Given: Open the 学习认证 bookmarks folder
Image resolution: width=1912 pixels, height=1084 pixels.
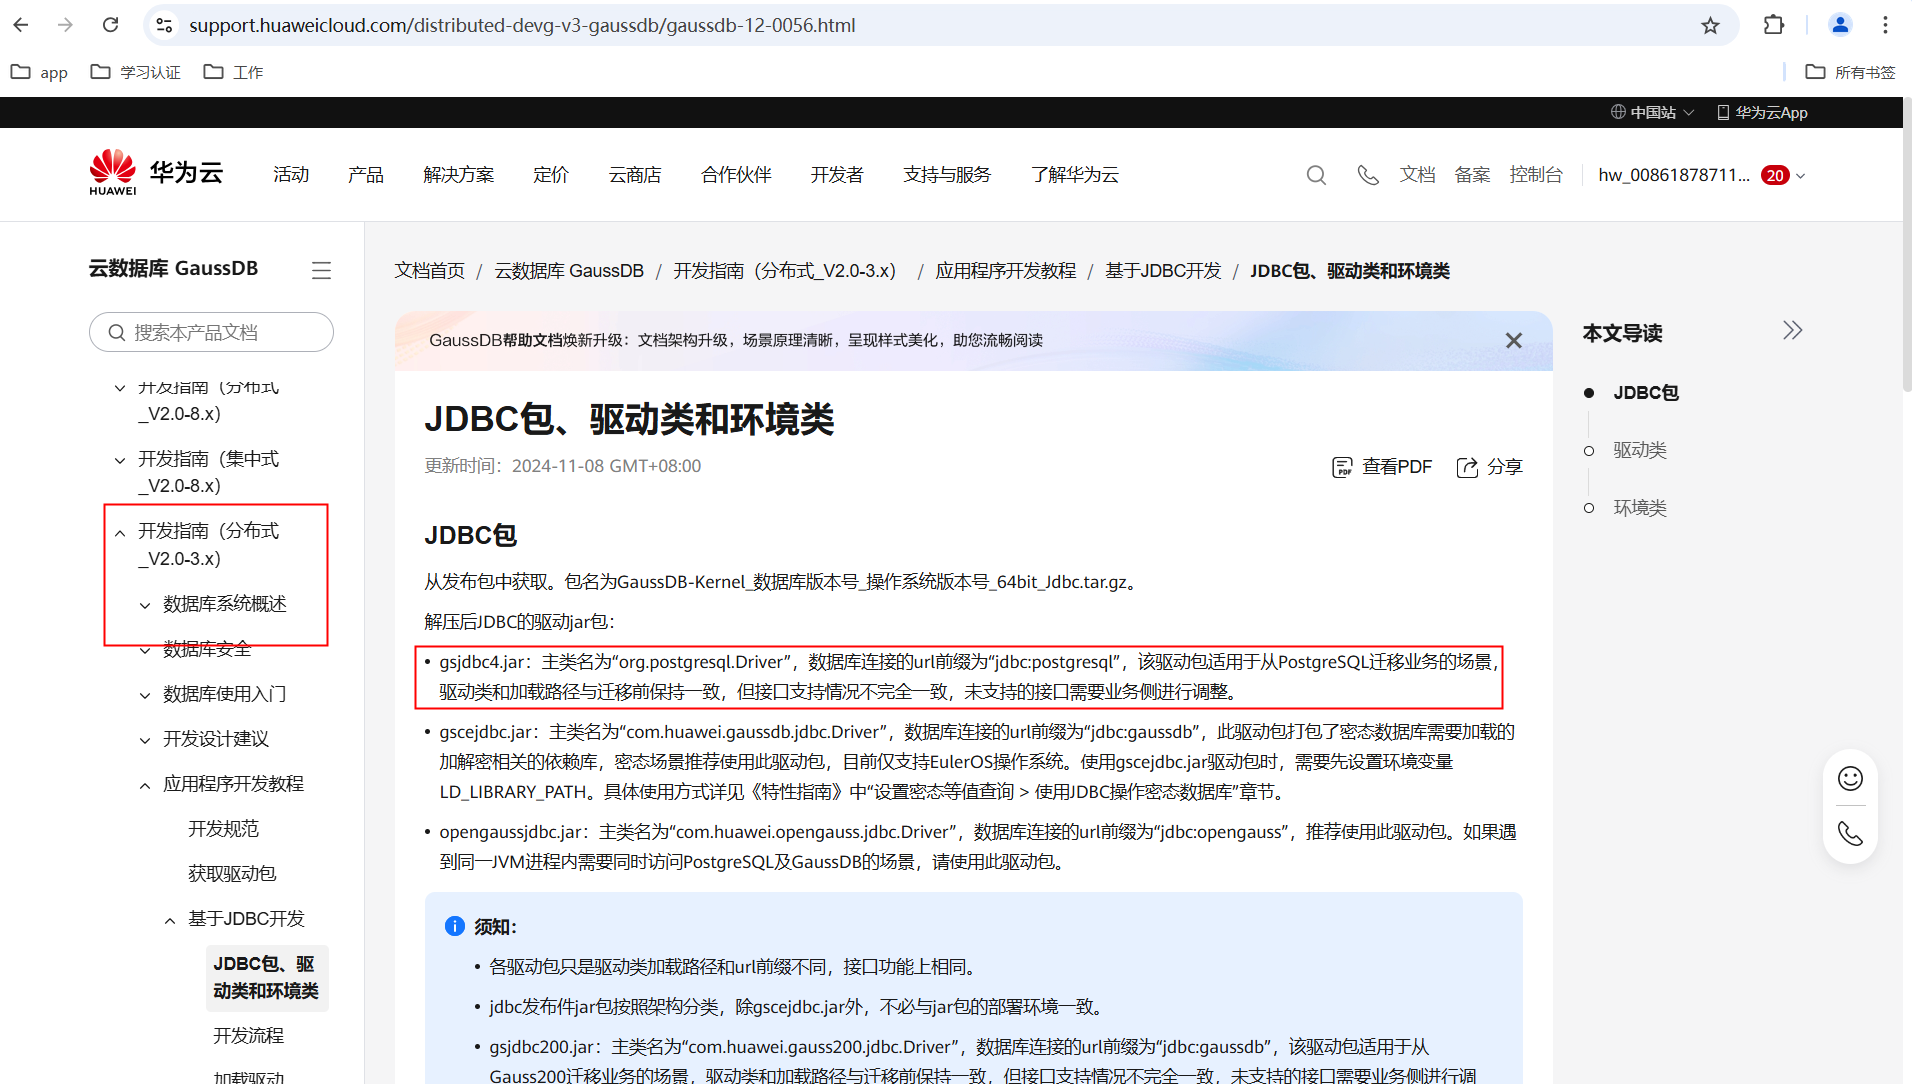Looking at the screenshot, I should (135, 72).
